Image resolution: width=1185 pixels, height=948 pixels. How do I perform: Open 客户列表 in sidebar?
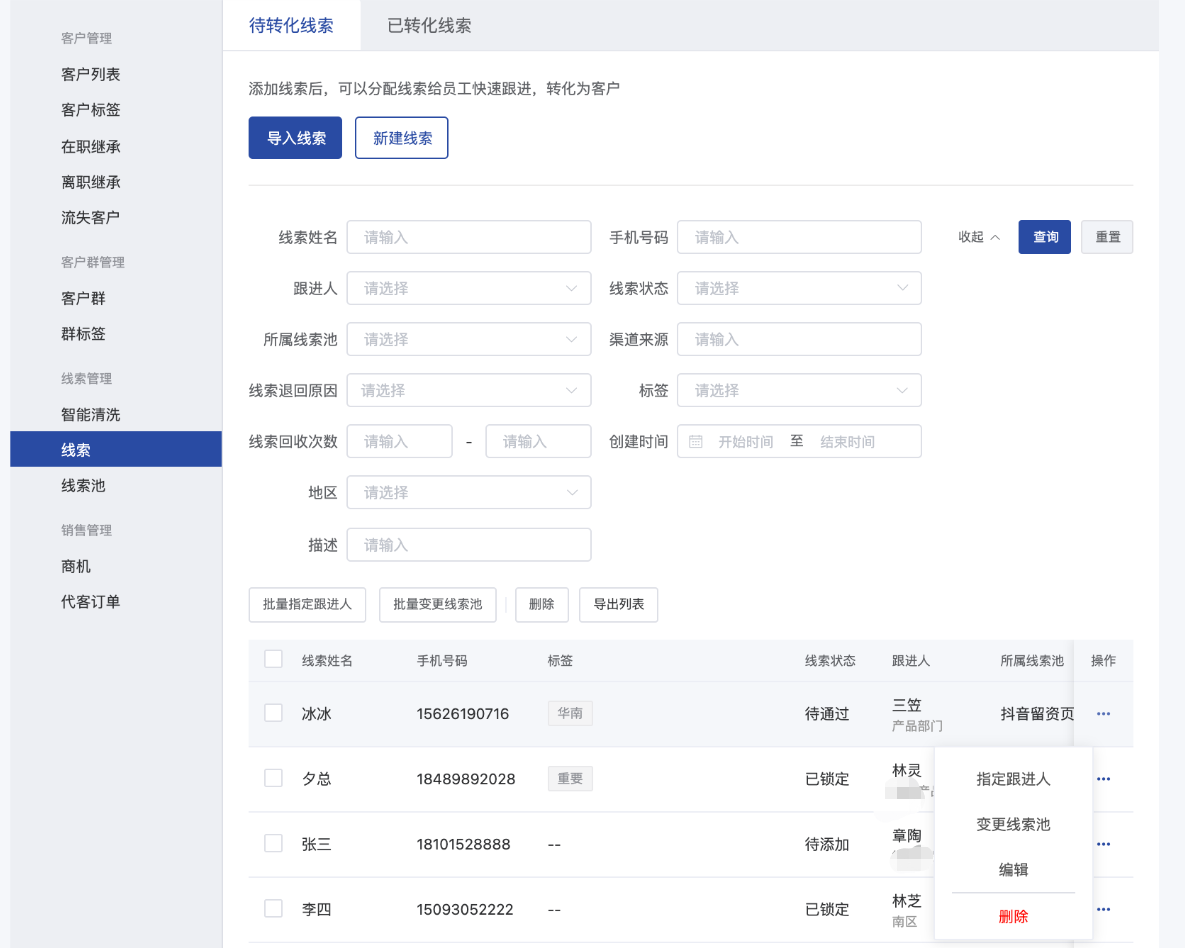tap(91, 74)
